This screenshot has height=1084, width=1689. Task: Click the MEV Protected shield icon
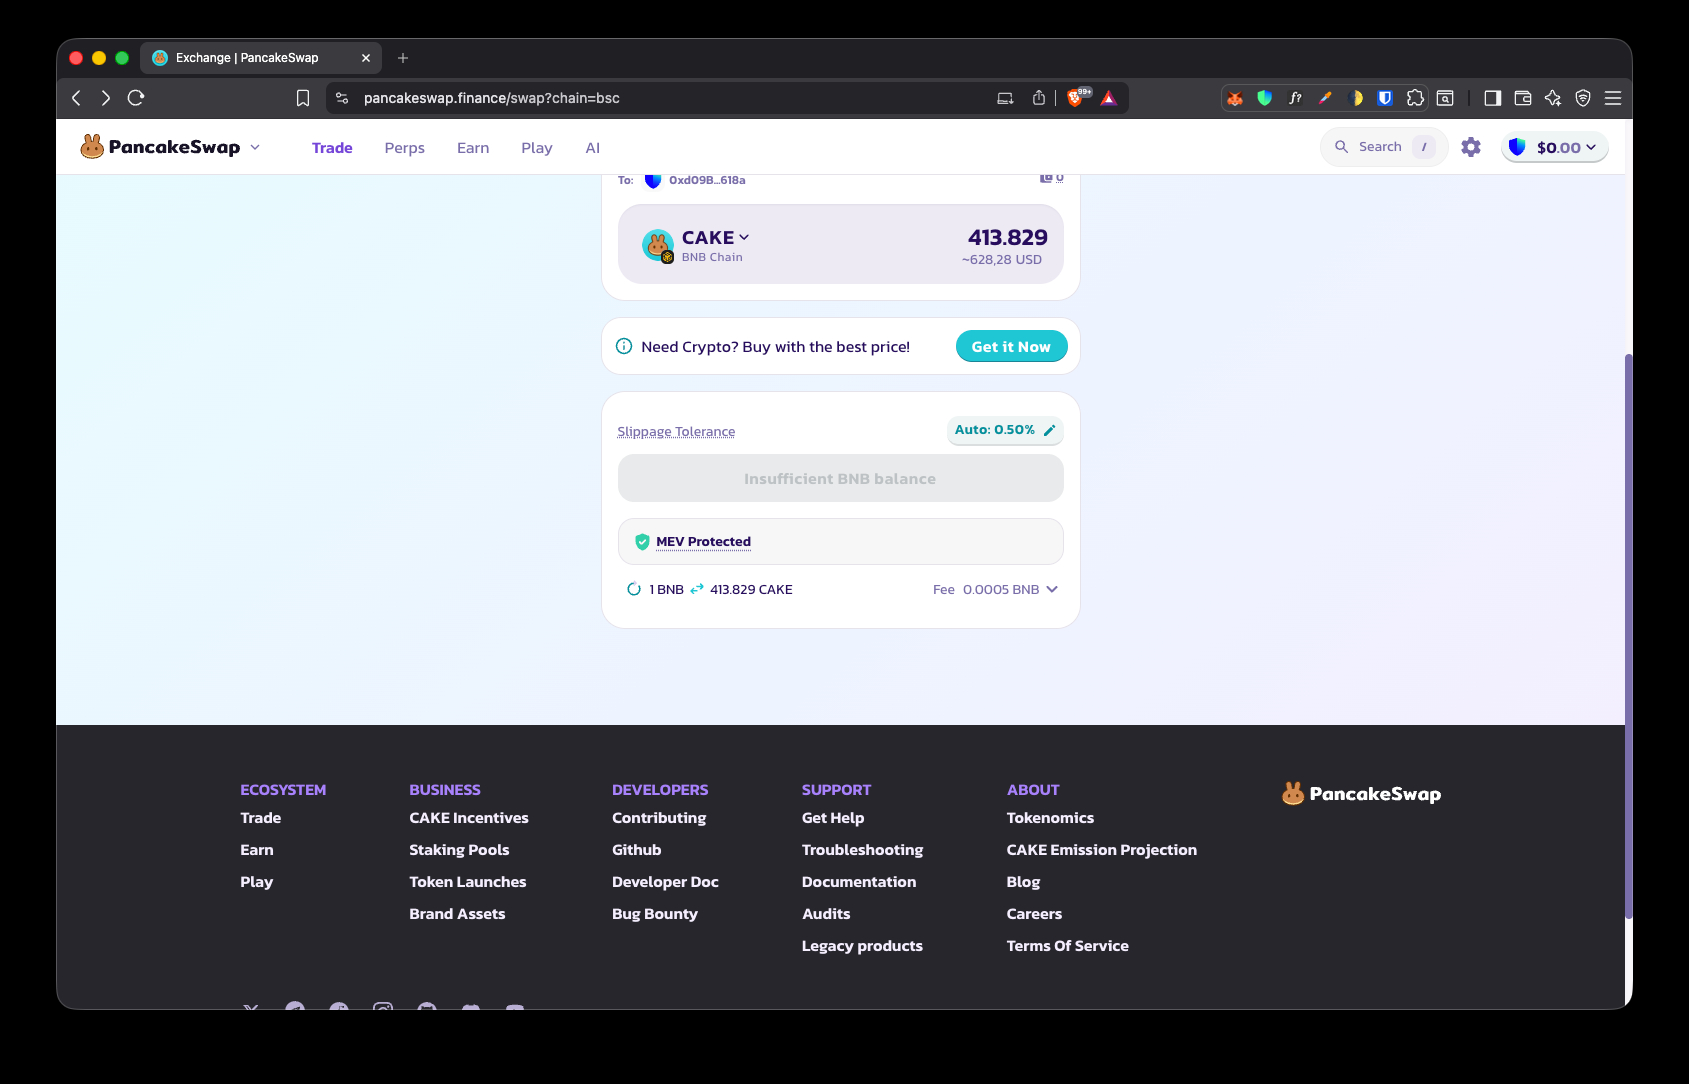(642, 542)
